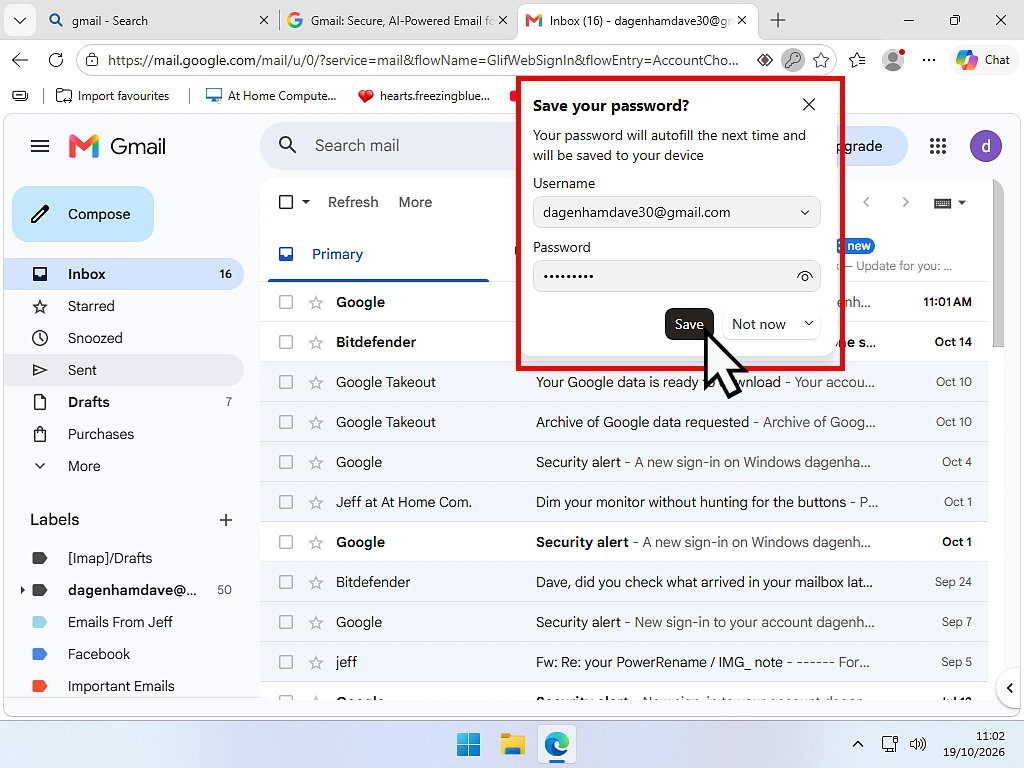Tick checkbox for Dim your monitor email
Viewport: 1024px width, 768px height.
coord(286,502)
